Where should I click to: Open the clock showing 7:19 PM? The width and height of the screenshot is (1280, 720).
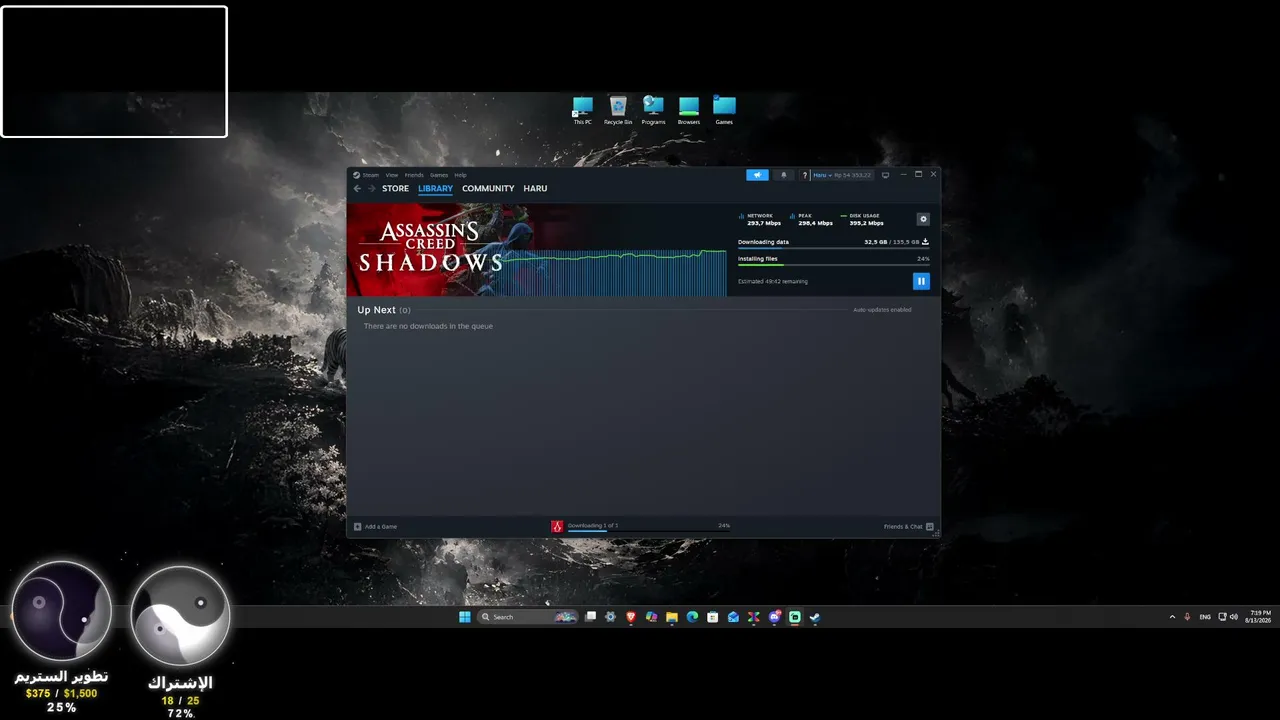(x=1259, y=617)
